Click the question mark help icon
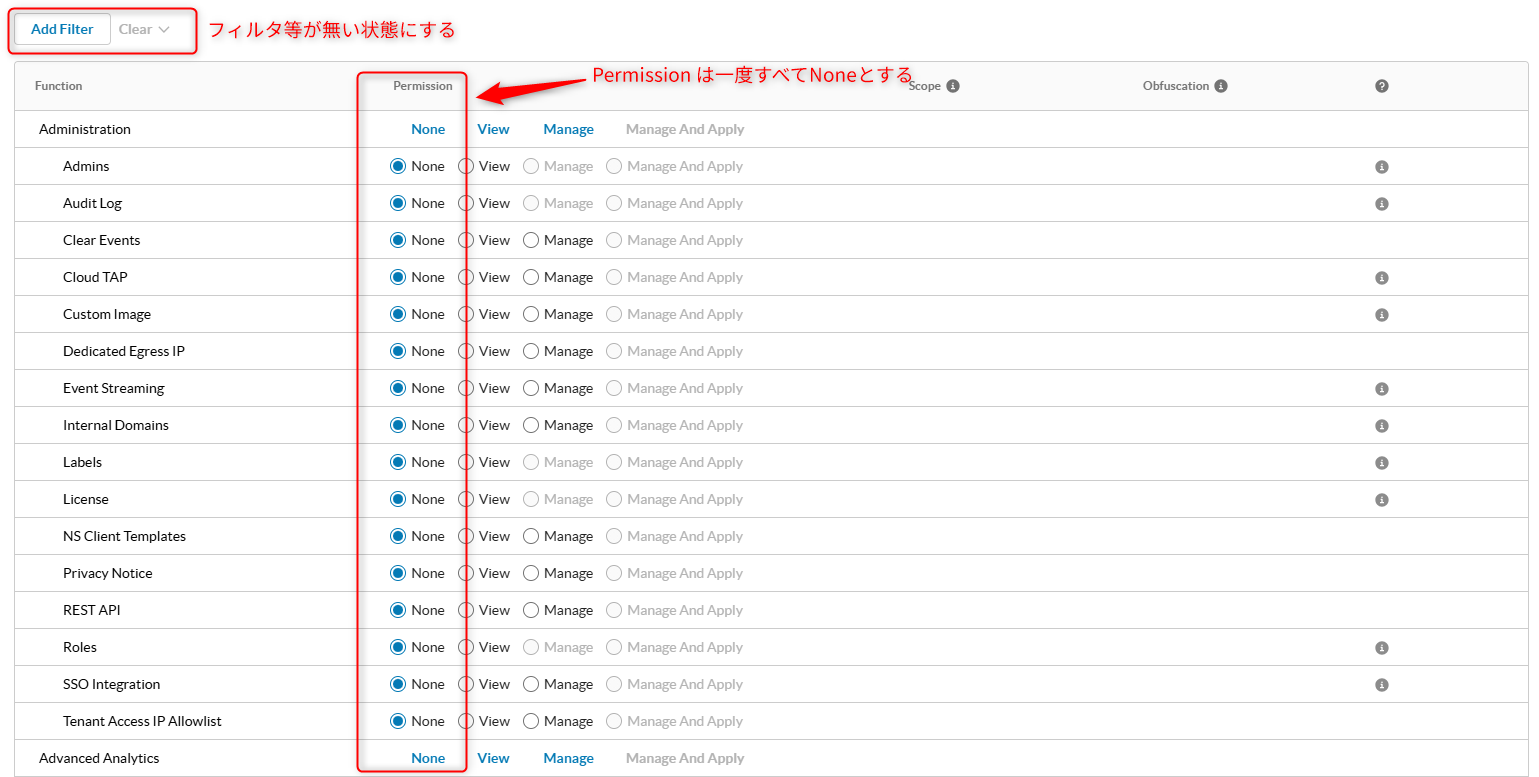Viewport: 1539px width, 777px height. (1382, 86)
